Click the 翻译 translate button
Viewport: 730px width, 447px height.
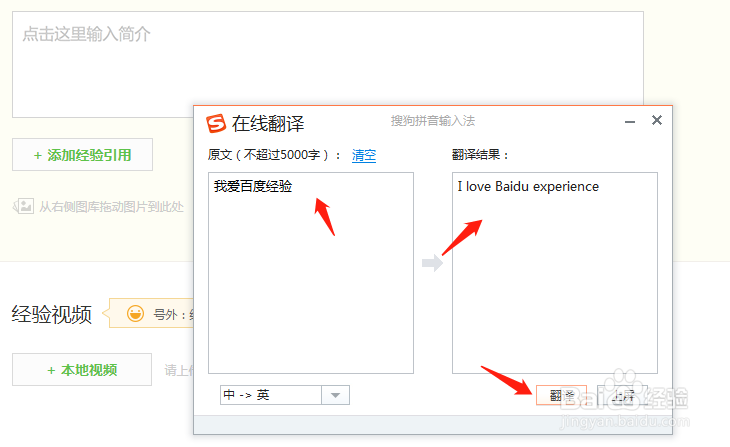click(x=561, y=395)
